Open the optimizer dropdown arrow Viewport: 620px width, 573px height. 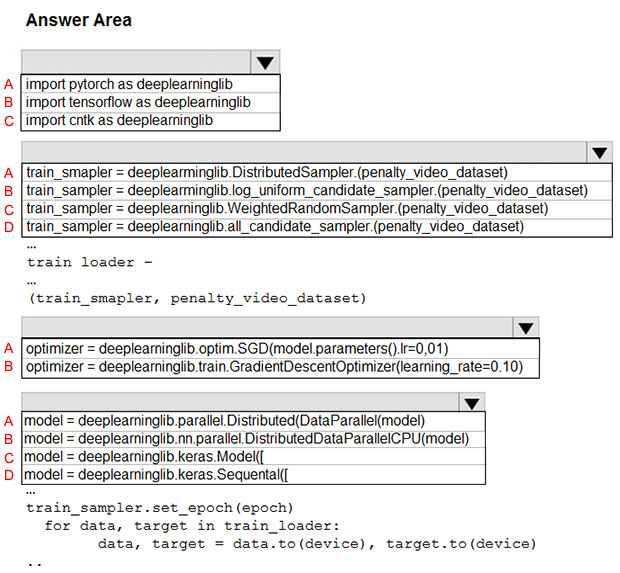click(525, 328)
